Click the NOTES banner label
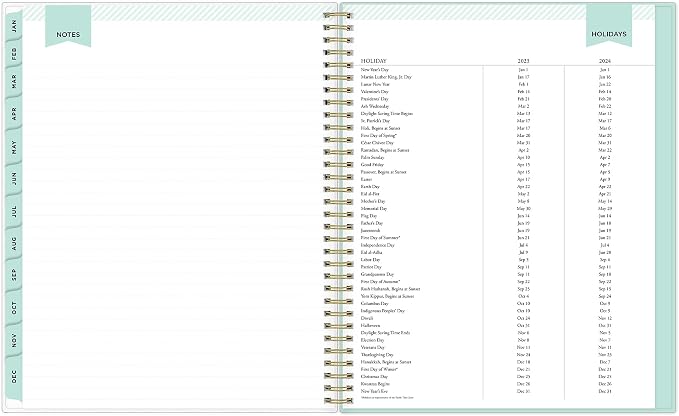 68,35
